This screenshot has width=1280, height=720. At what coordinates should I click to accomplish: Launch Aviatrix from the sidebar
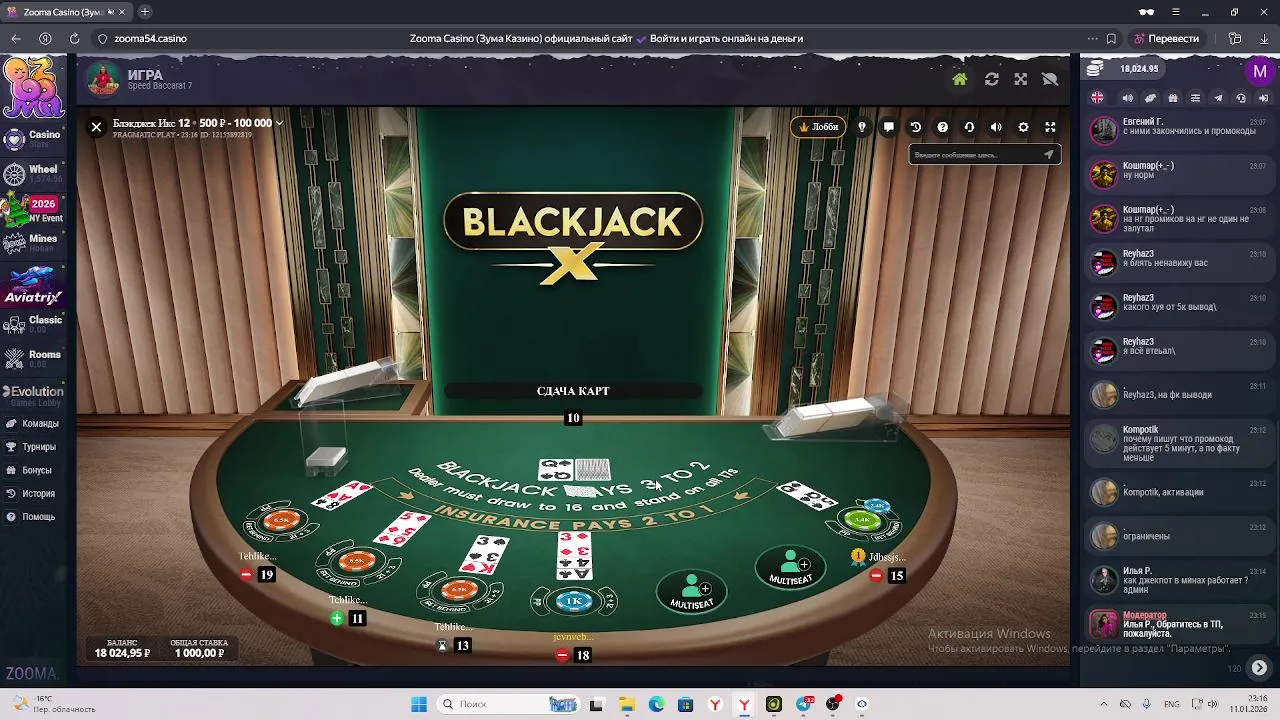[x=32, y=287]
